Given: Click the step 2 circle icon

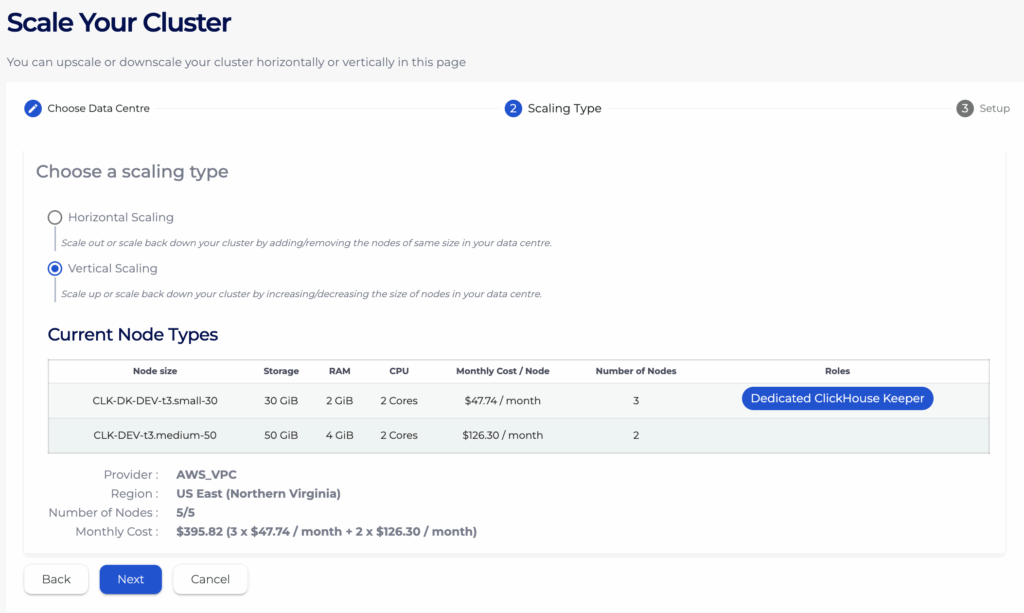Looking at the screenshot, I should (x=513, y=108).
